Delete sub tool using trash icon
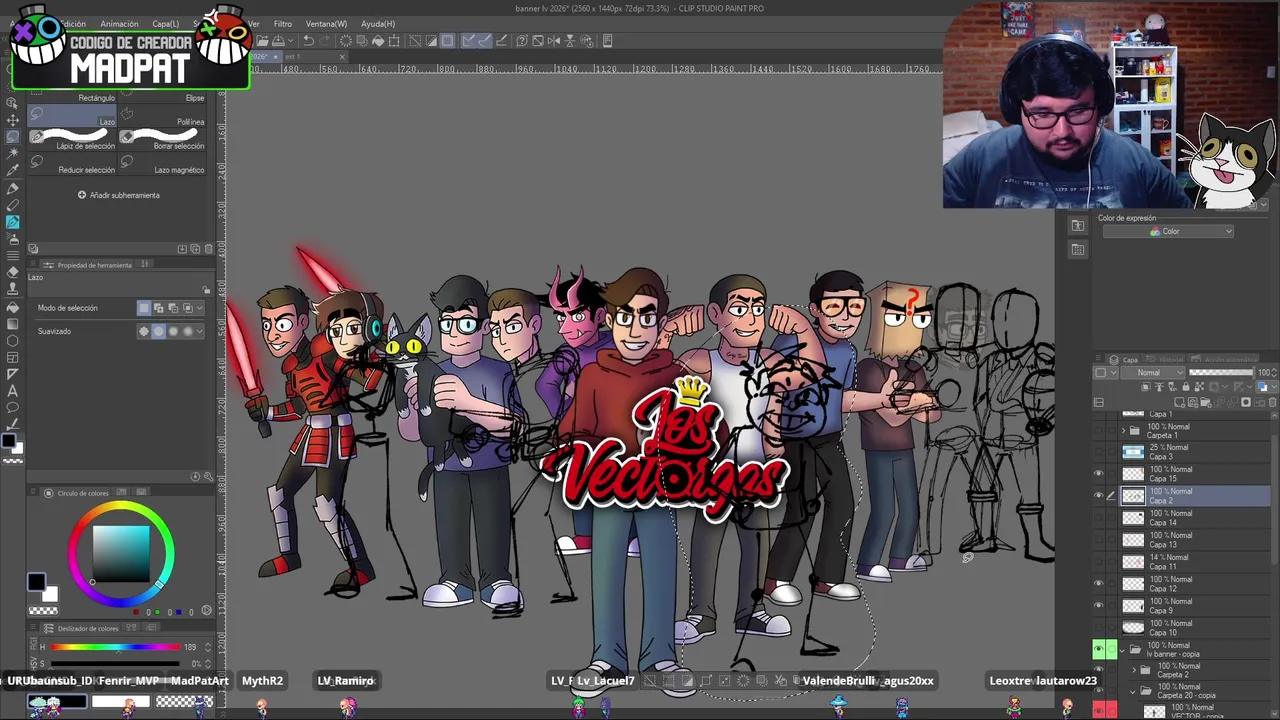This screenshot has height=720, width=1280. click(x=208, y=248)
